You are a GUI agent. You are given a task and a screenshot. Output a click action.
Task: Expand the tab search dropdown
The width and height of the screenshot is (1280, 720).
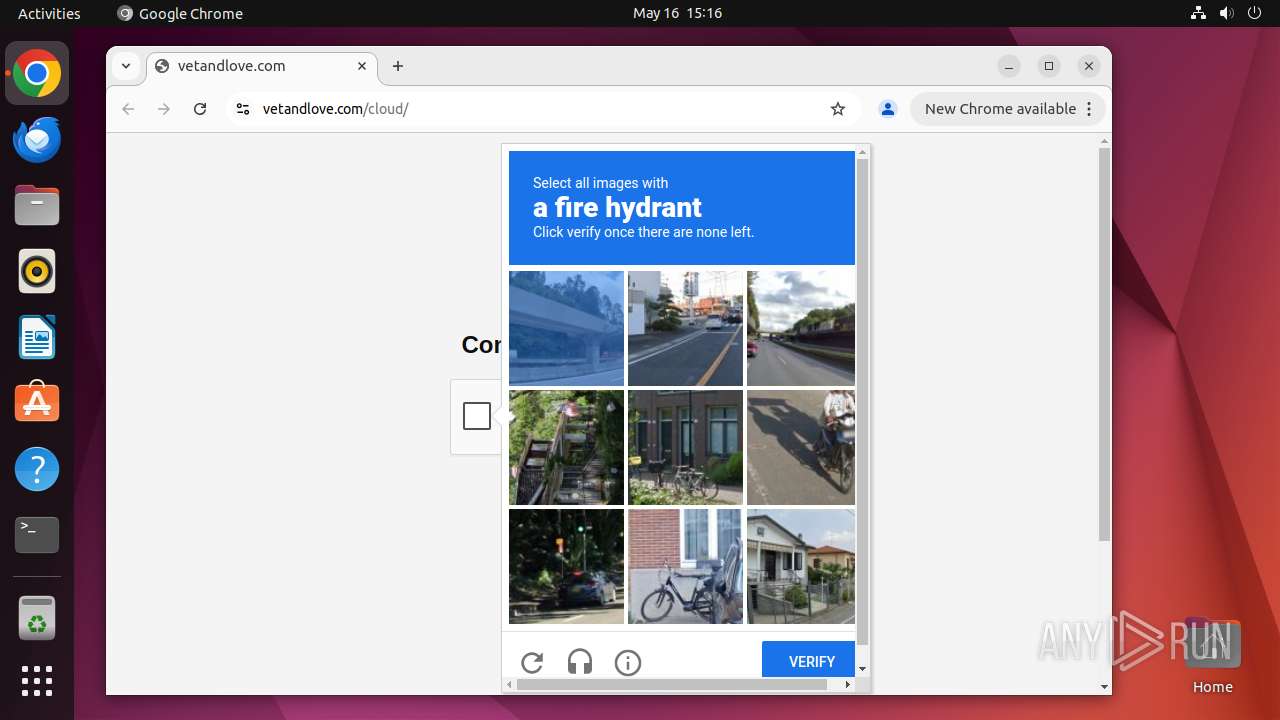(126, 66)
